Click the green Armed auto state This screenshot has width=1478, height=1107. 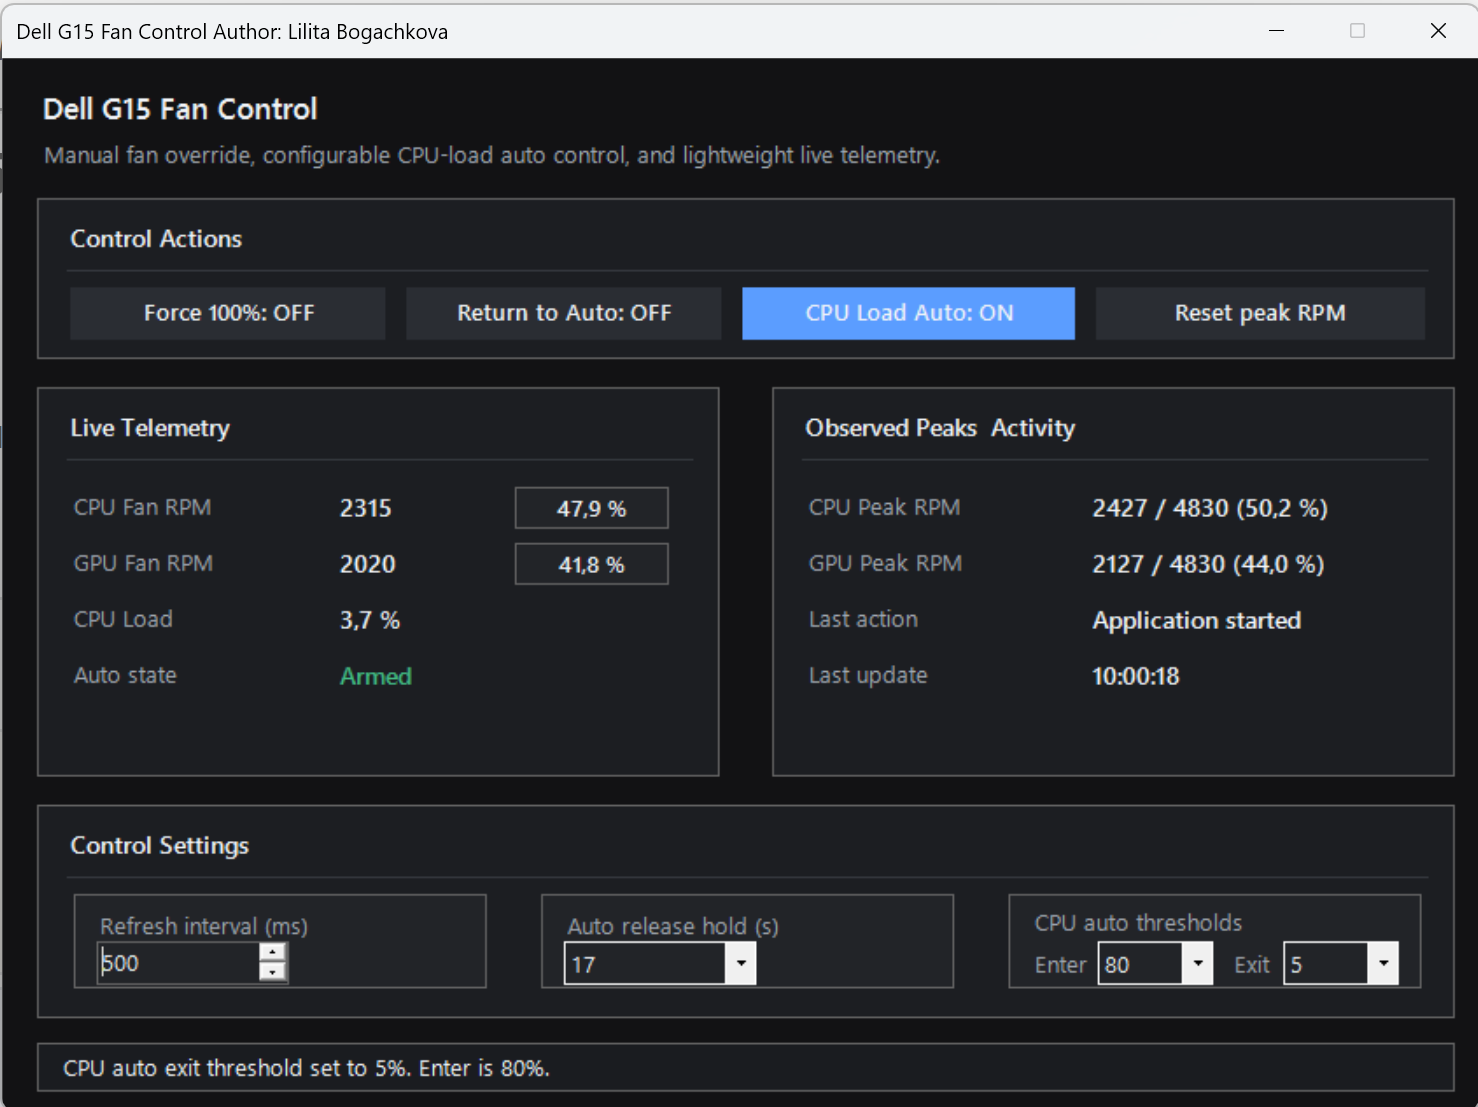[376, 676]
